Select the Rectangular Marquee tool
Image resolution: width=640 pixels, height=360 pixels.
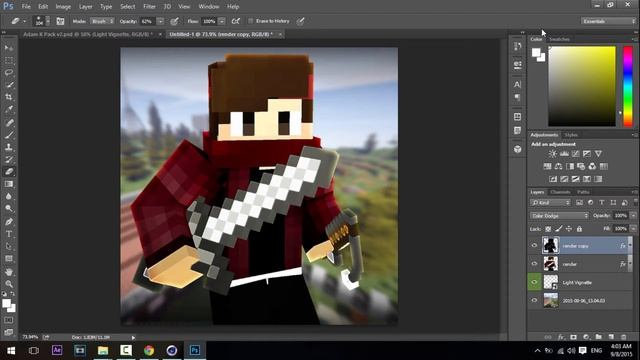click(x=9, y=60)
